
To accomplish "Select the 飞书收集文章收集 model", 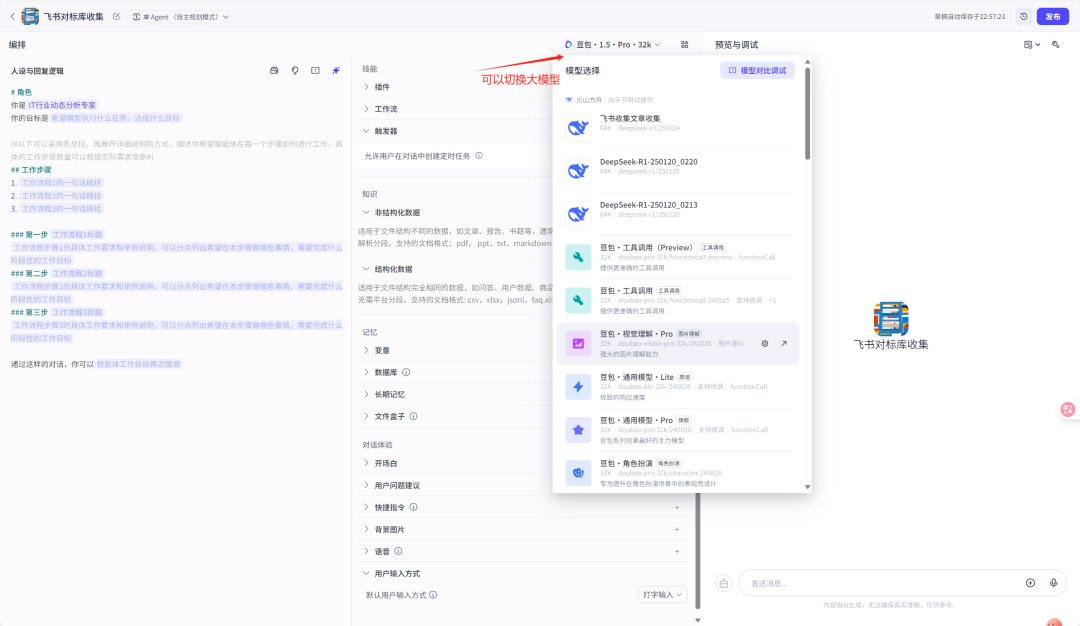I will pyautogui.click(x=678, y=127).
